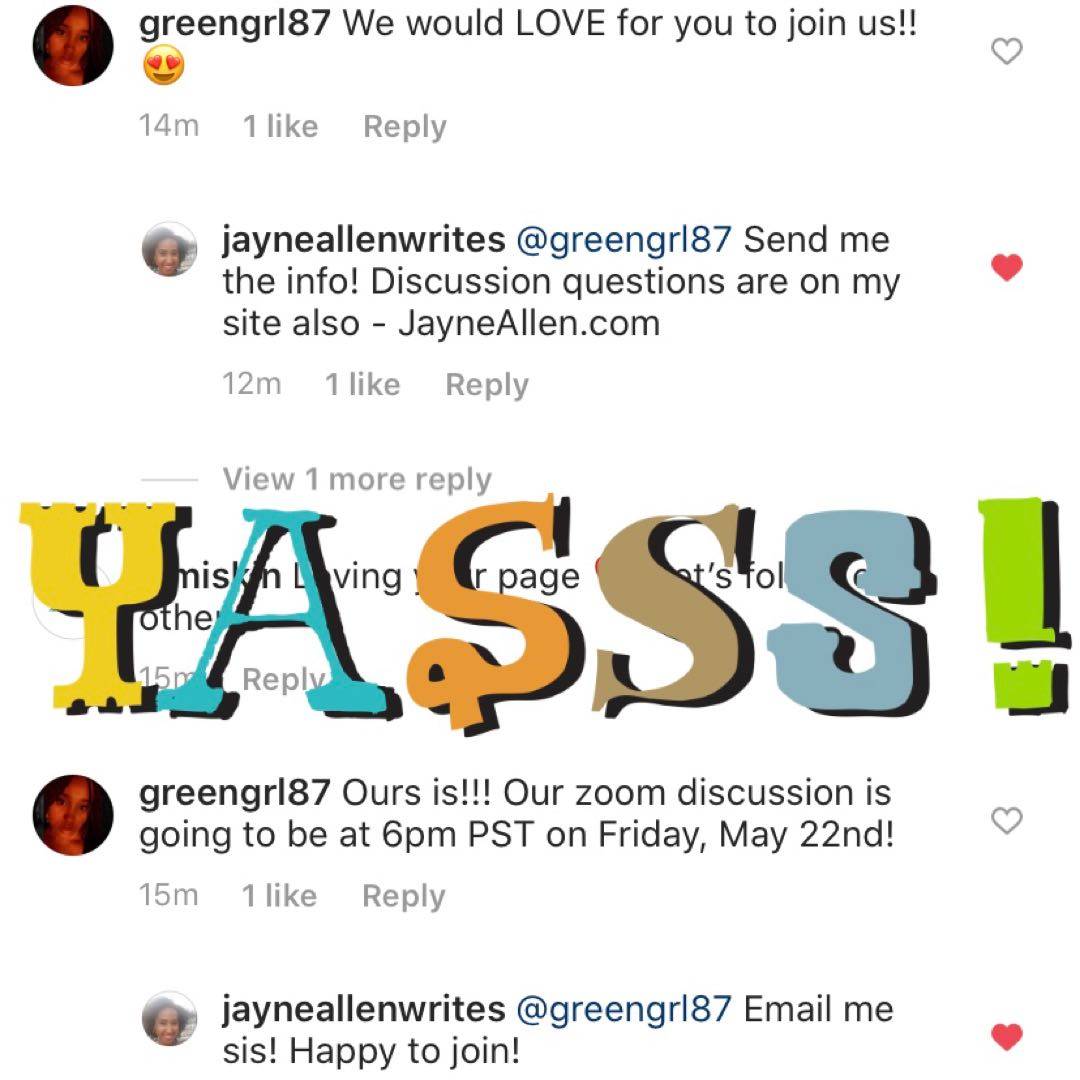Open @greengrl87 mention in 'Email me sis' reply

pos(623,1010)
